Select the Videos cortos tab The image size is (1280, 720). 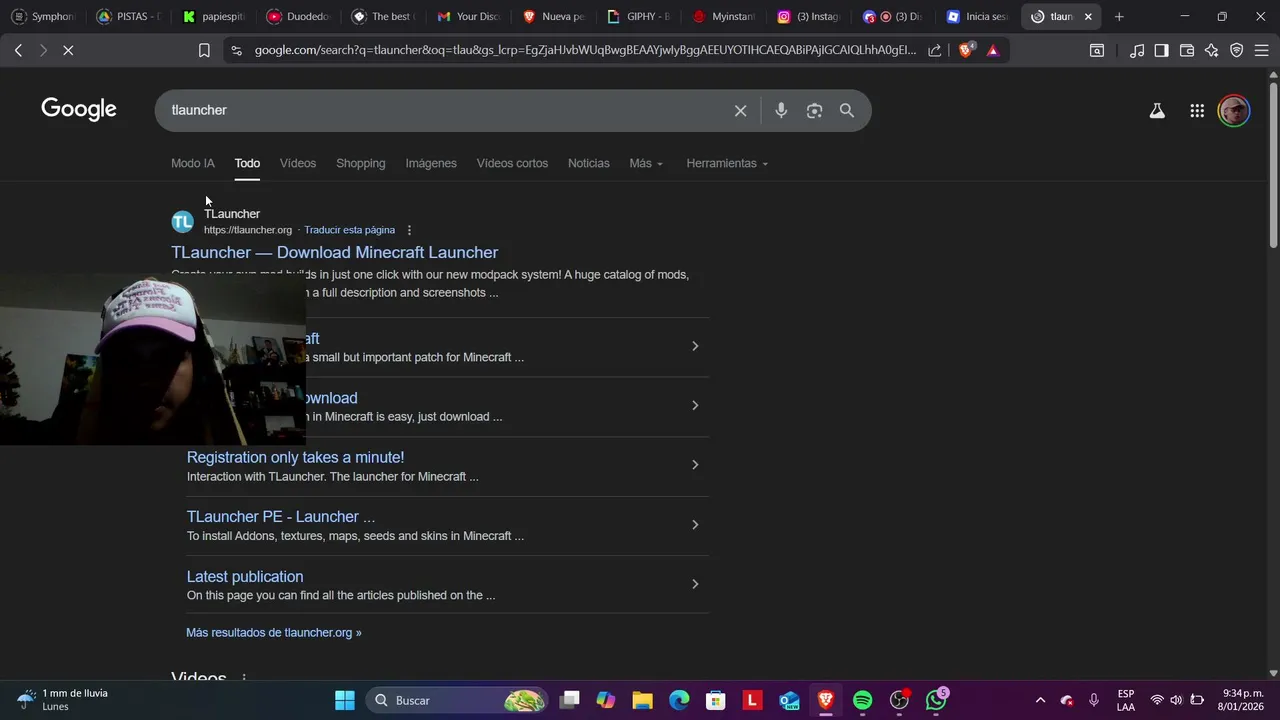(512, 163)
